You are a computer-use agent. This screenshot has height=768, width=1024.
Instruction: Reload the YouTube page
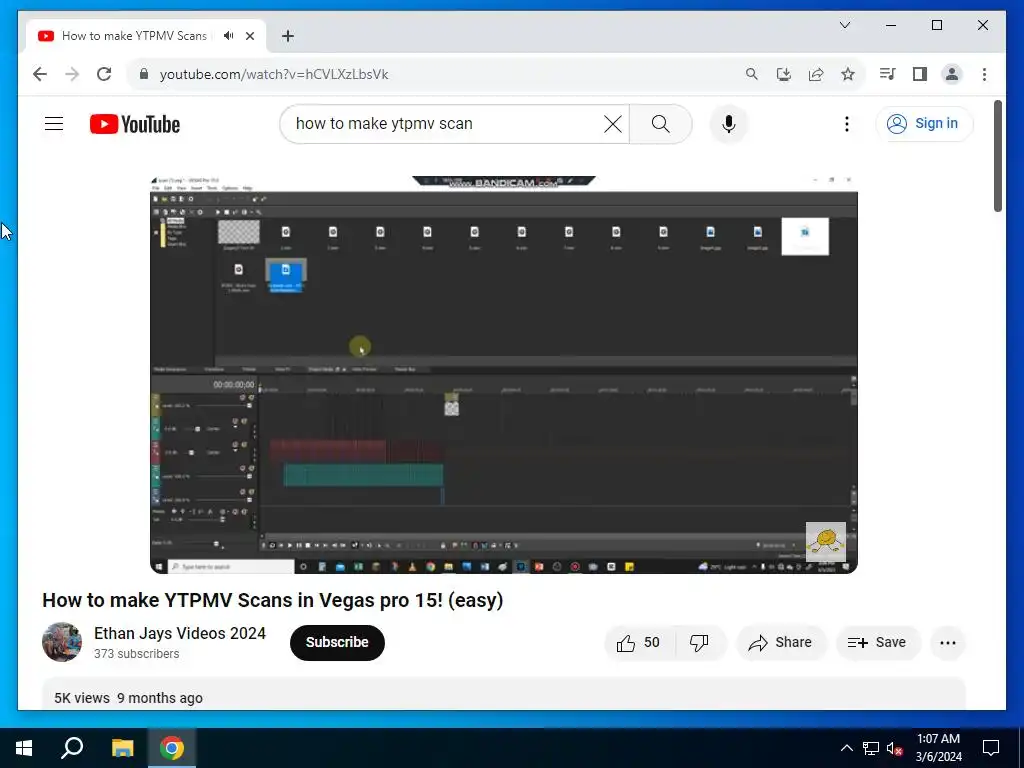104,74
